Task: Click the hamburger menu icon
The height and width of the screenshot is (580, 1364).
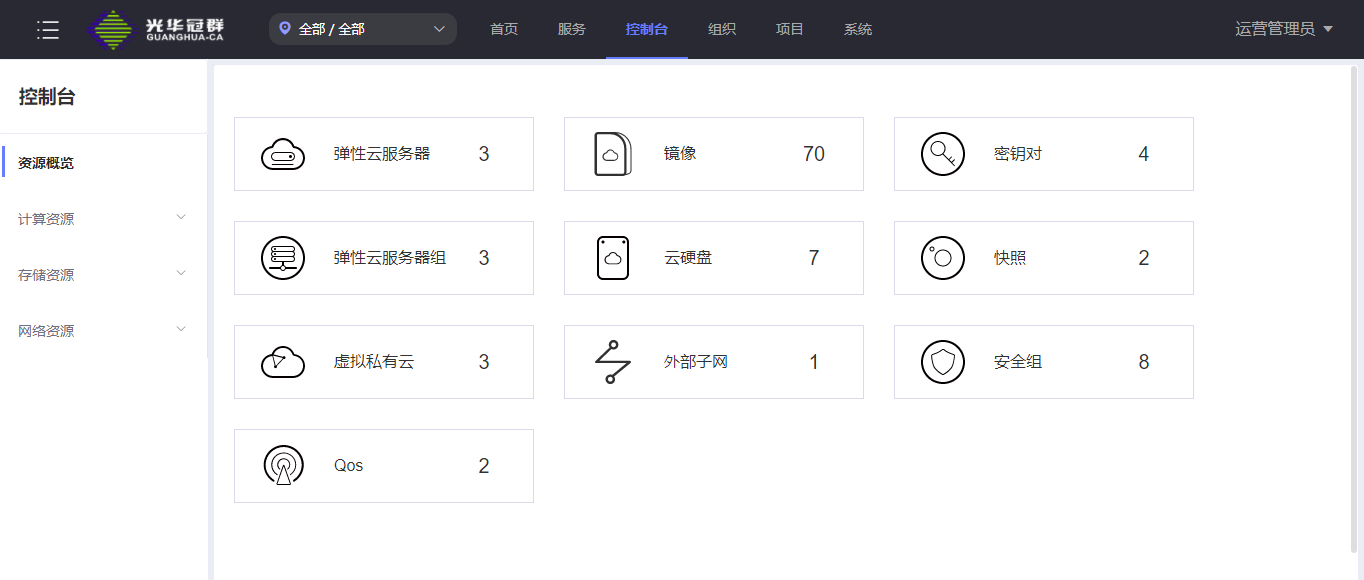Action: coord(48,30)
